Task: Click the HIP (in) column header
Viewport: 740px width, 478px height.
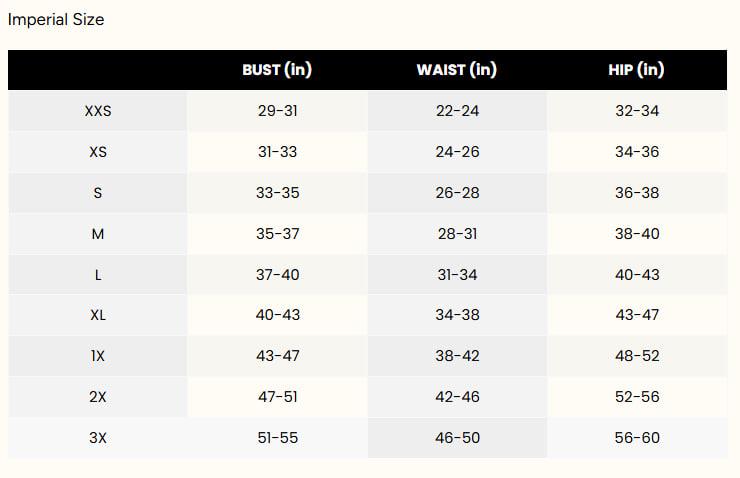Action: click(x=636, y=70)
